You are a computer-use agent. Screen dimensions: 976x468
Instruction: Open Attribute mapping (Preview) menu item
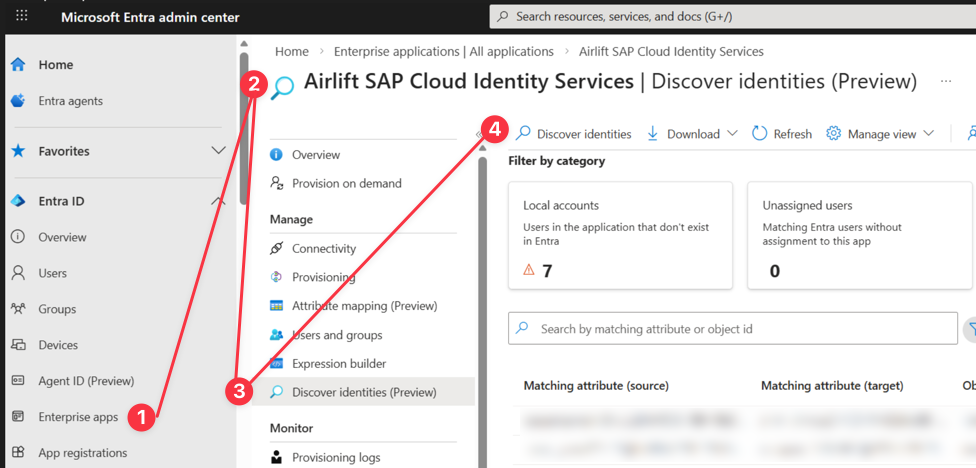[364, 306]
